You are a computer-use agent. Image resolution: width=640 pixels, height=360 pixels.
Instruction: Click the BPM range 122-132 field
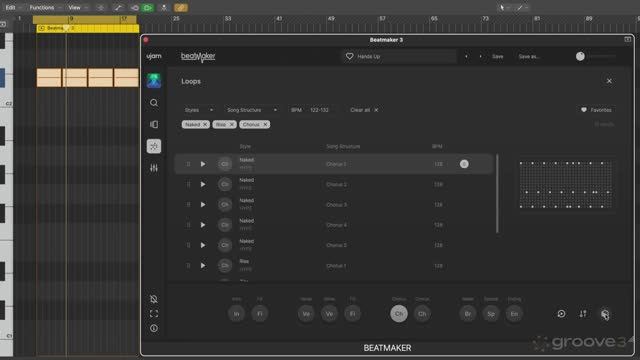tap(320, 110)
